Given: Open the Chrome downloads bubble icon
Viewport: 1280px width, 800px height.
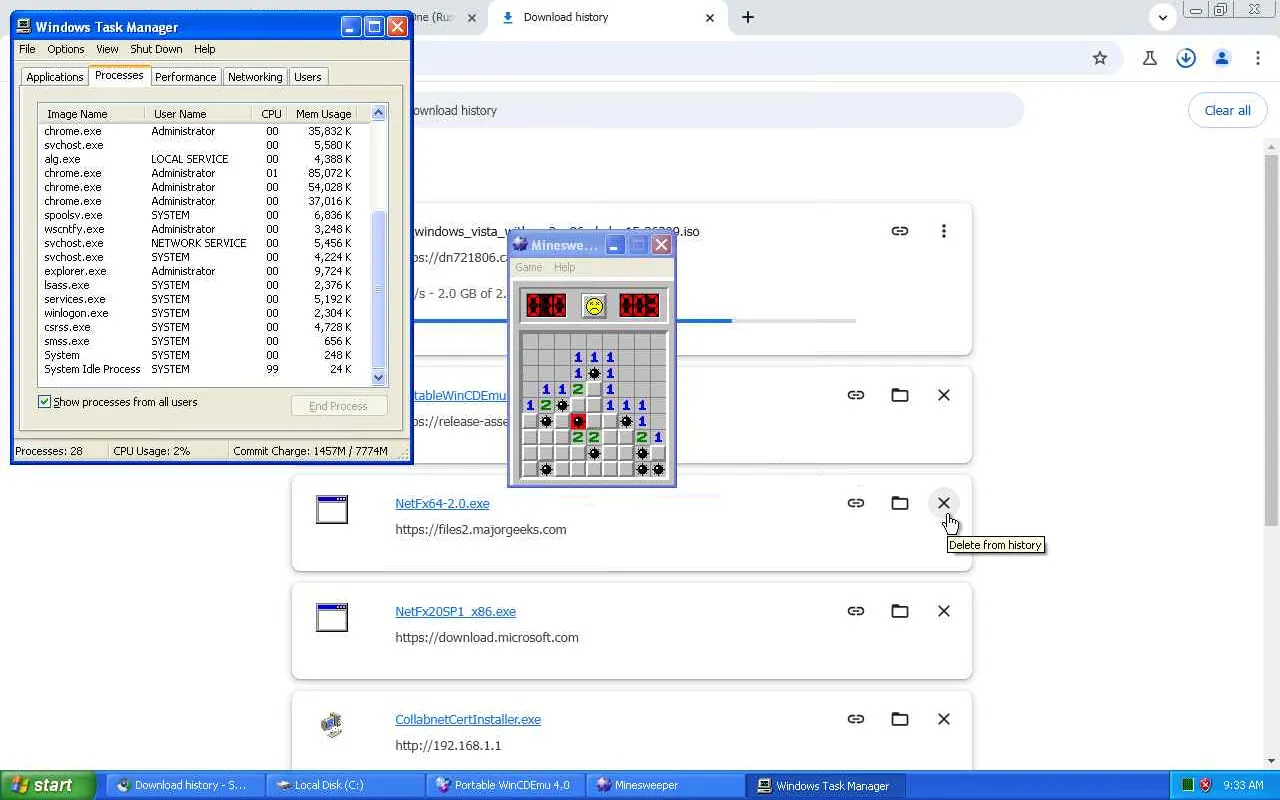Looking at the screenshot, I should [x=1186, y=58].
